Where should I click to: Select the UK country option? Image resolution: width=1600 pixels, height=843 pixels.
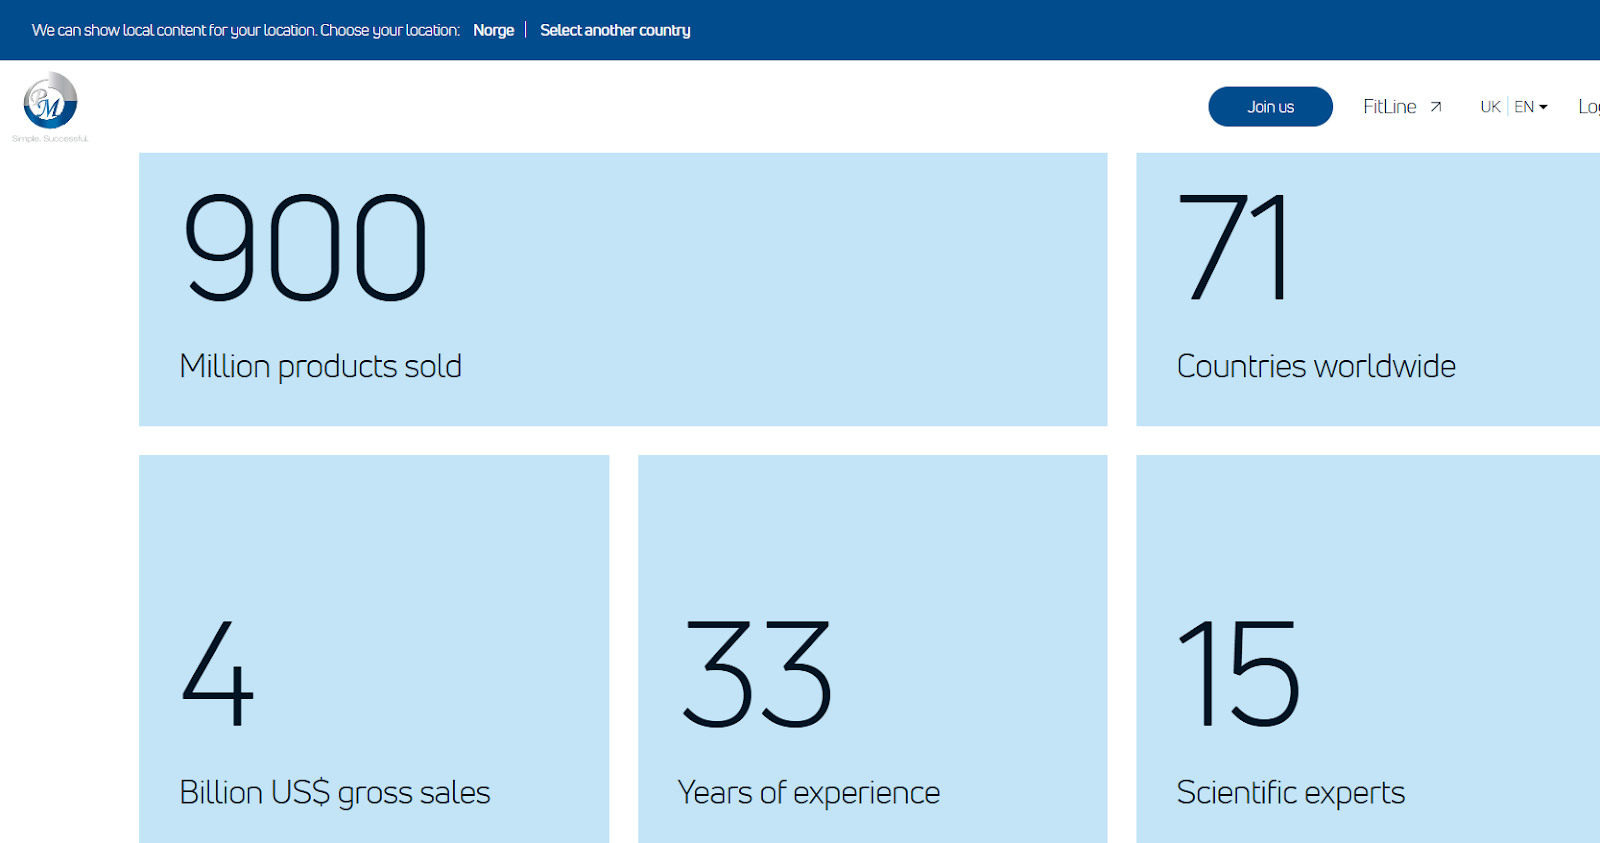pyautogui.click(x=1490, y=107)
